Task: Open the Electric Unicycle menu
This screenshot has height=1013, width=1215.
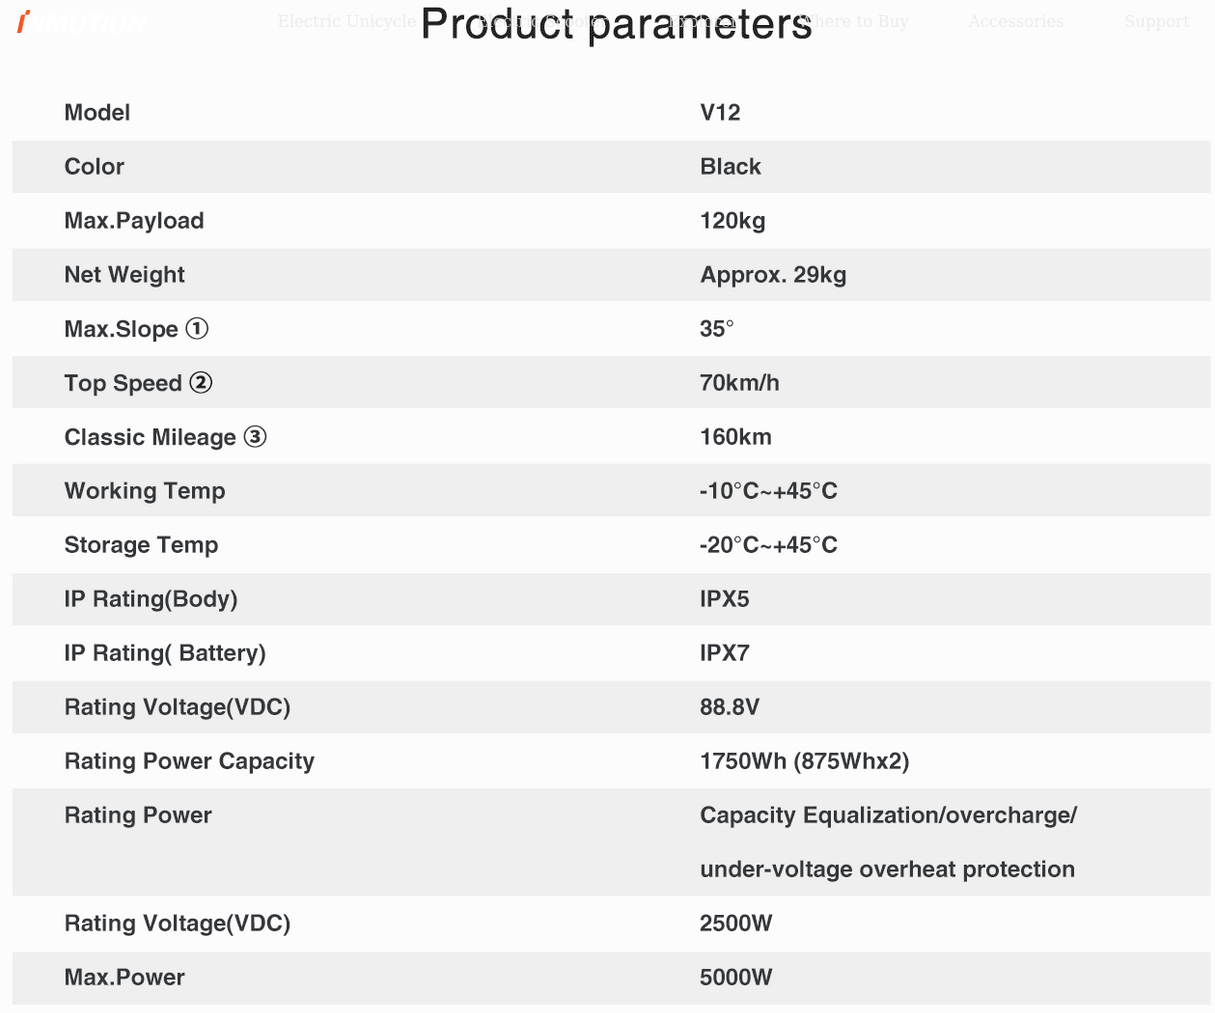Action: click(346, 21)
